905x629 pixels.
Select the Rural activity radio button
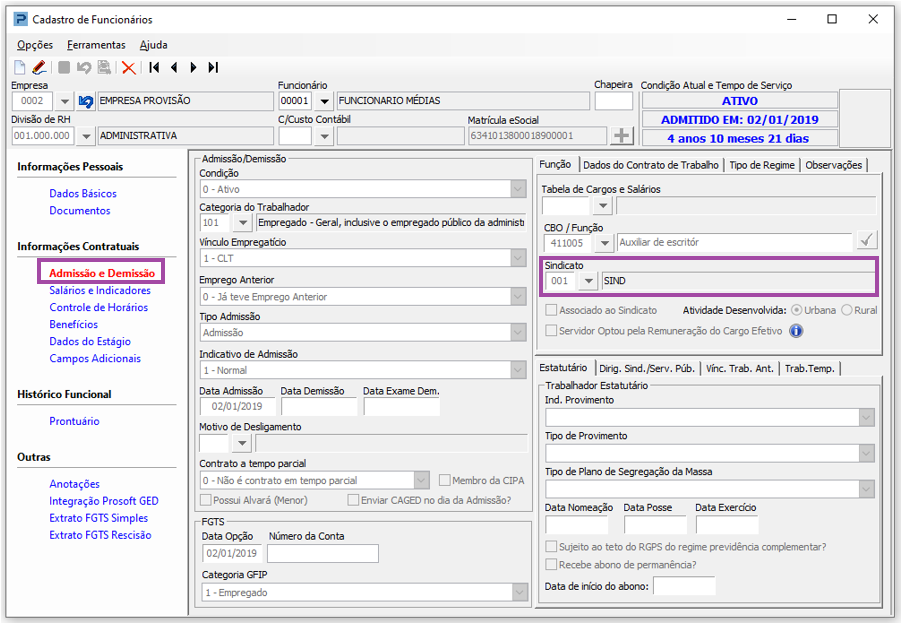847,311
